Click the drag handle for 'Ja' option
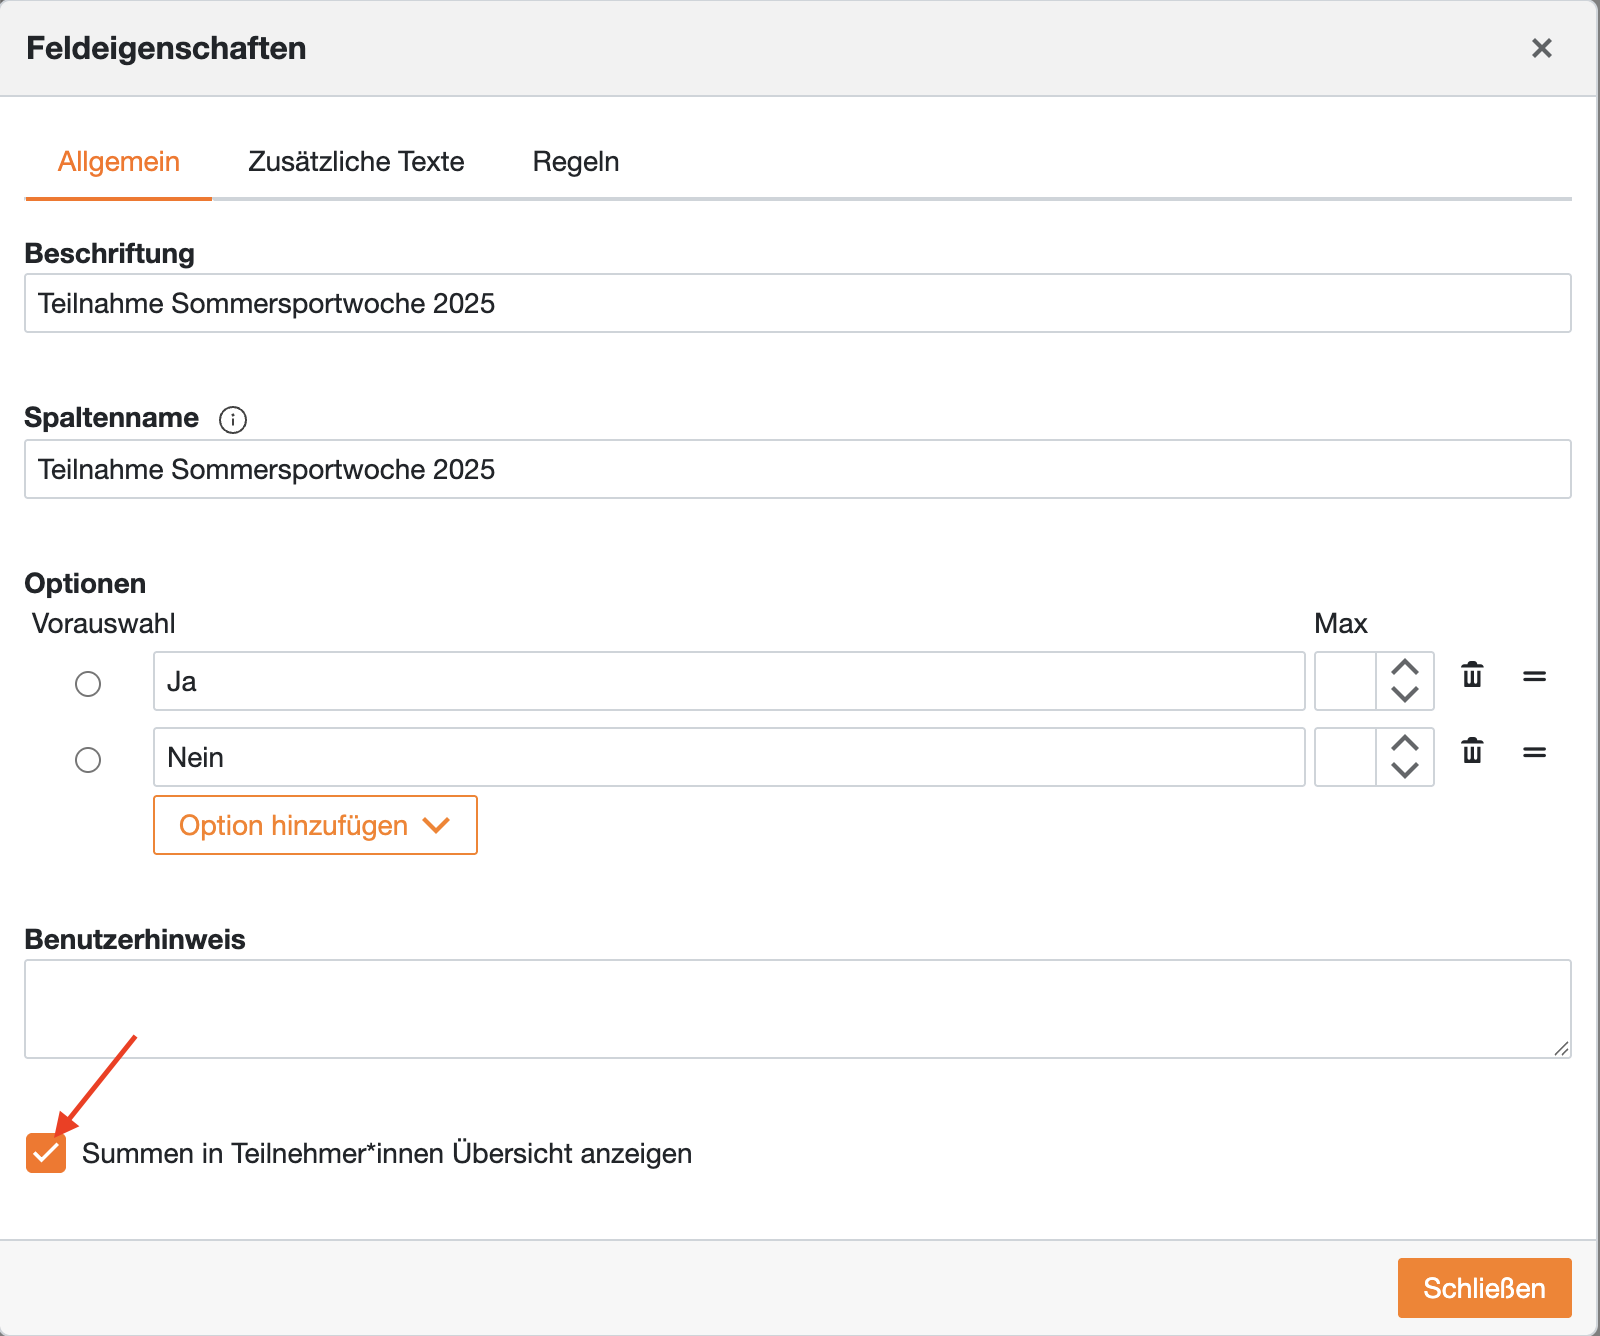 (x=1534, y=677)
